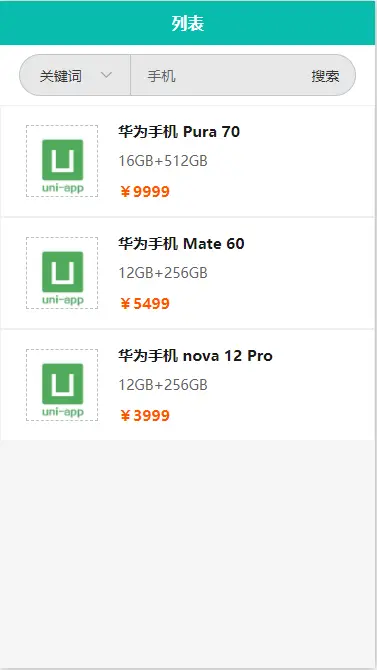
Task: Open the 华为手机 nova 12 Pro title
Action: [x=195, y=356]
